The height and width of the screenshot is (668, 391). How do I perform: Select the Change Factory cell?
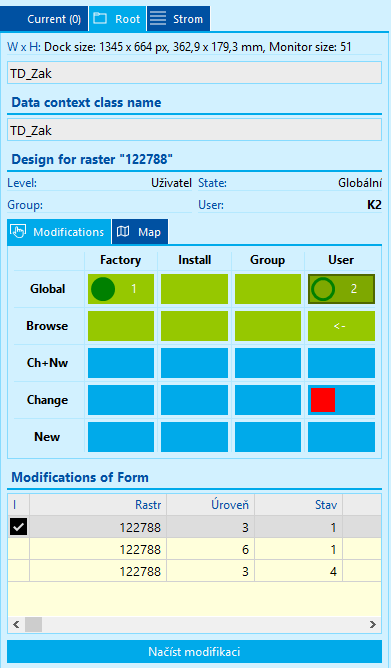pyautogui.click(x=121, y=400)
